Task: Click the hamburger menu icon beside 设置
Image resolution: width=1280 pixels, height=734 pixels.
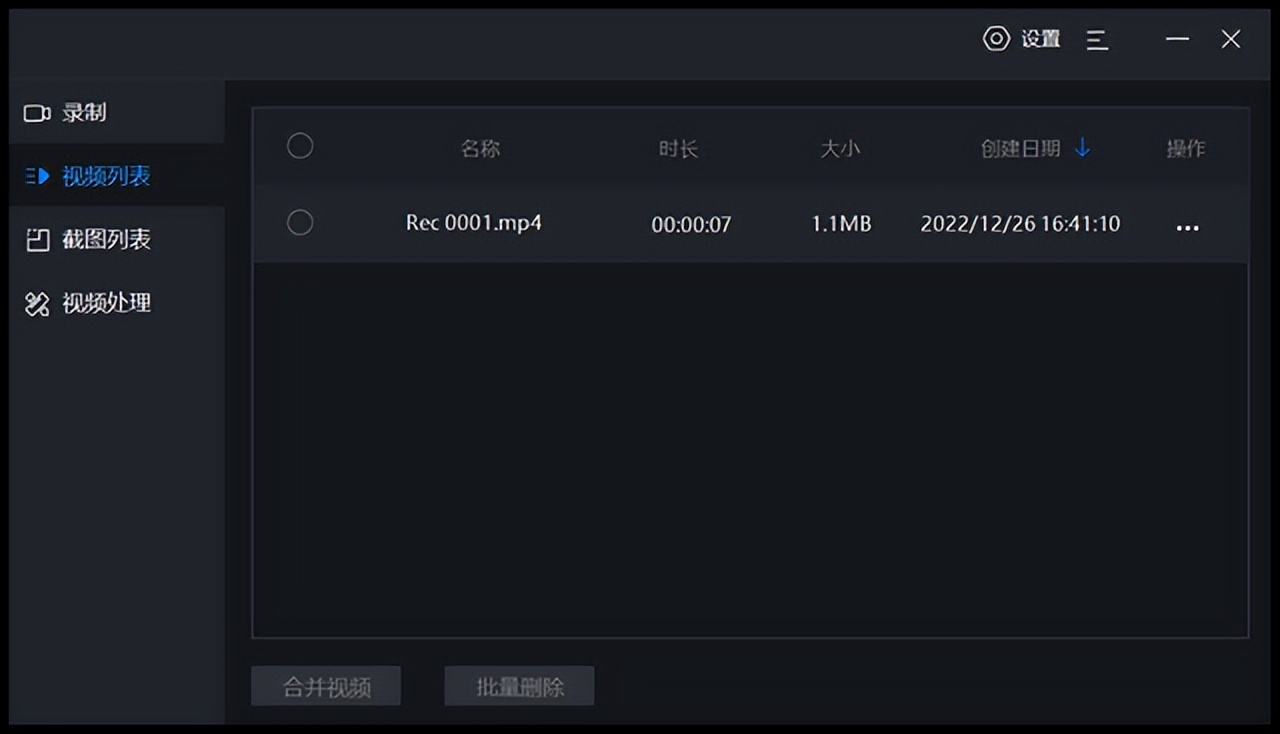Action: pos(1097,40)
